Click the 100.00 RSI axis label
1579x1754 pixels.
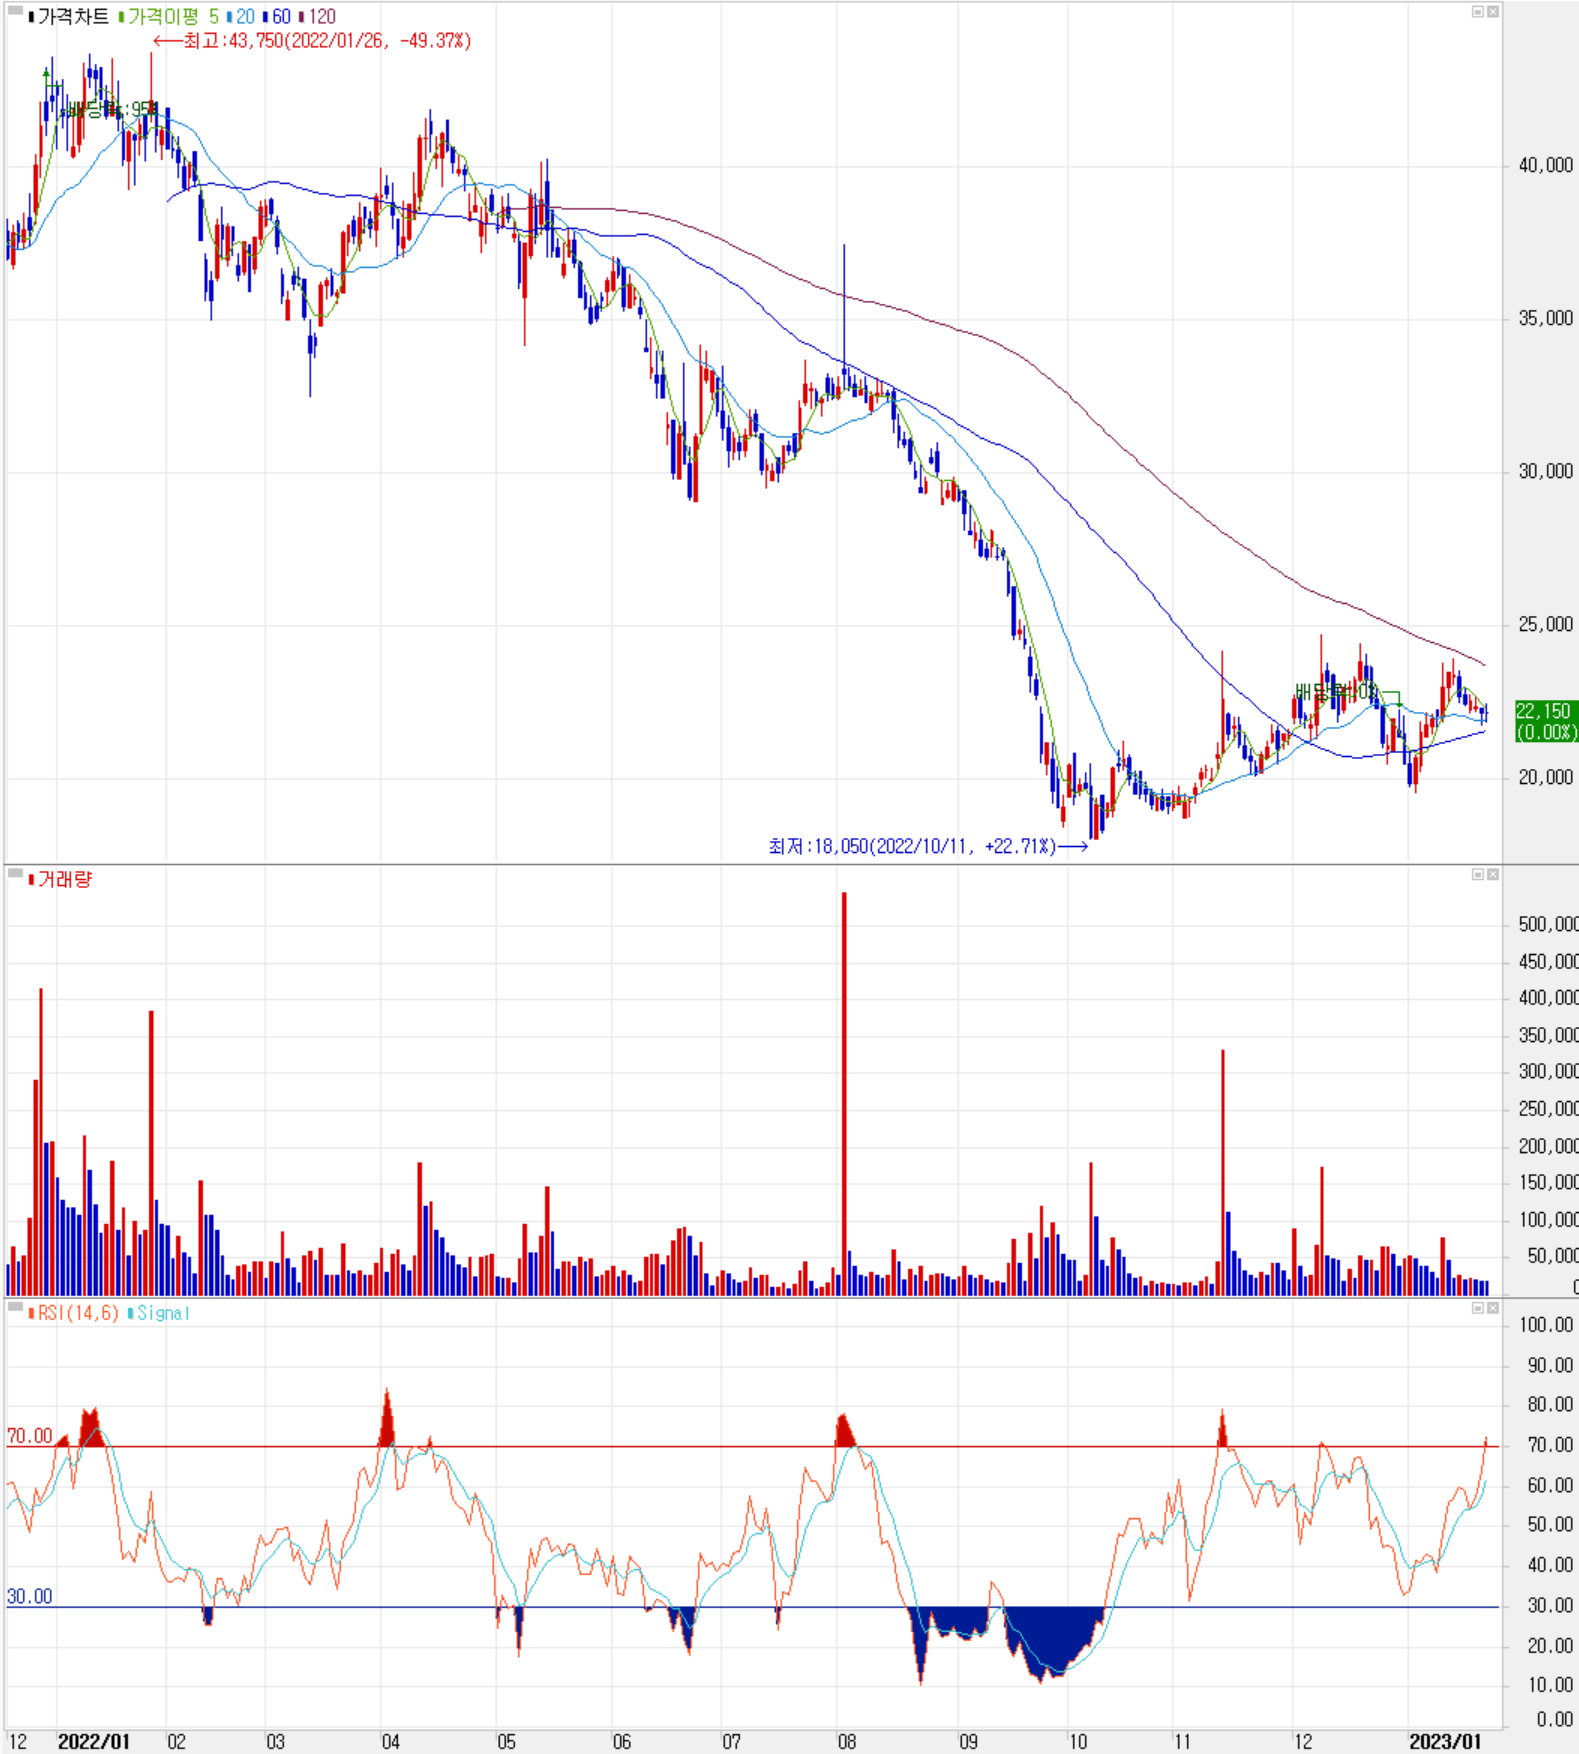tap(1546, 1325)
